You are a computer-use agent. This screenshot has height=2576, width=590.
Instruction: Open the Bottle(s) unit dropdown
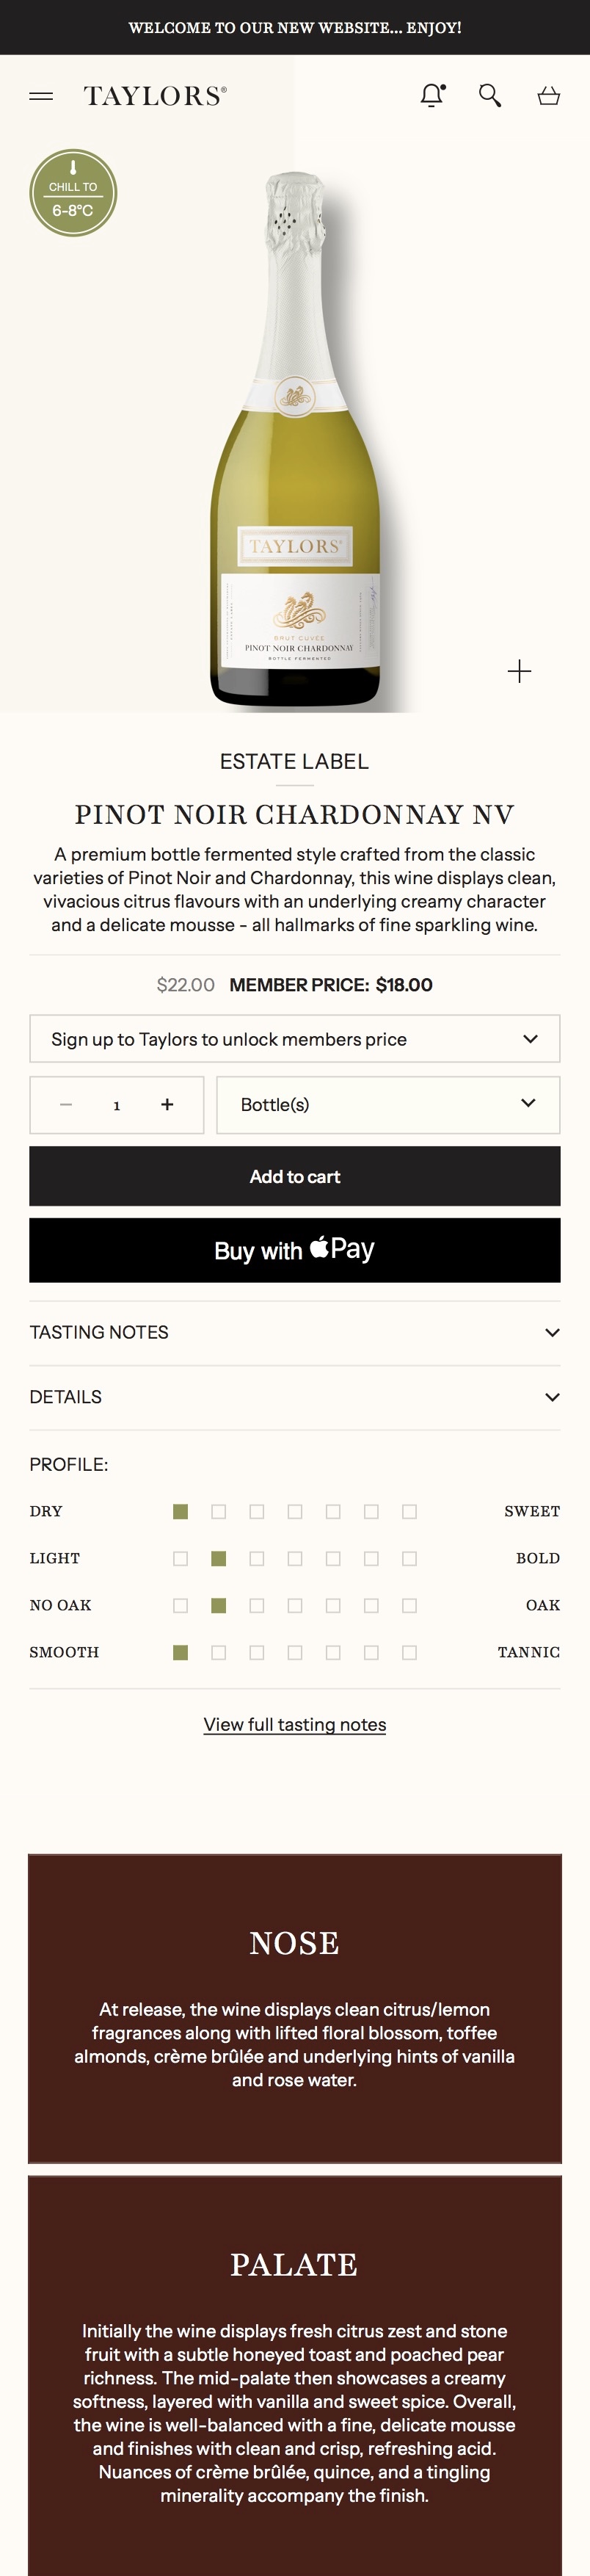[x=387, y=1104]
